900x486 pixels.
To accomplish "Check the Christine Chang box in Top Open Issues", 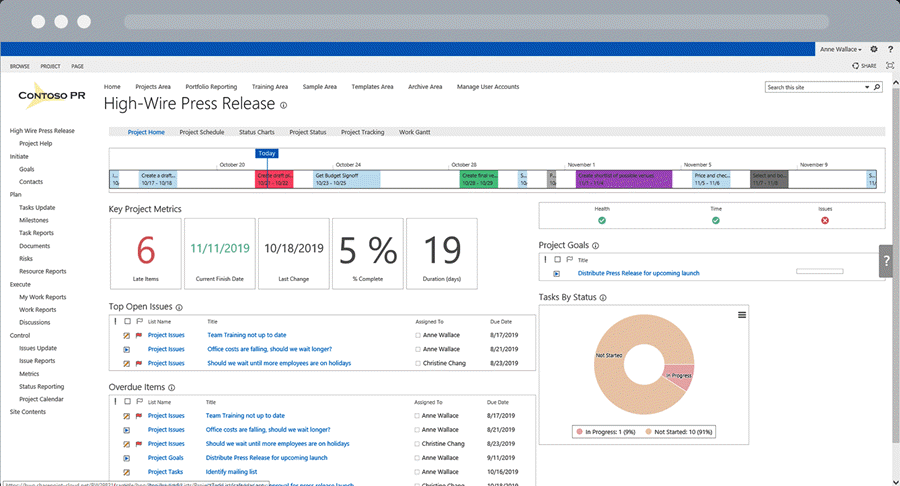I will point(418,364).
